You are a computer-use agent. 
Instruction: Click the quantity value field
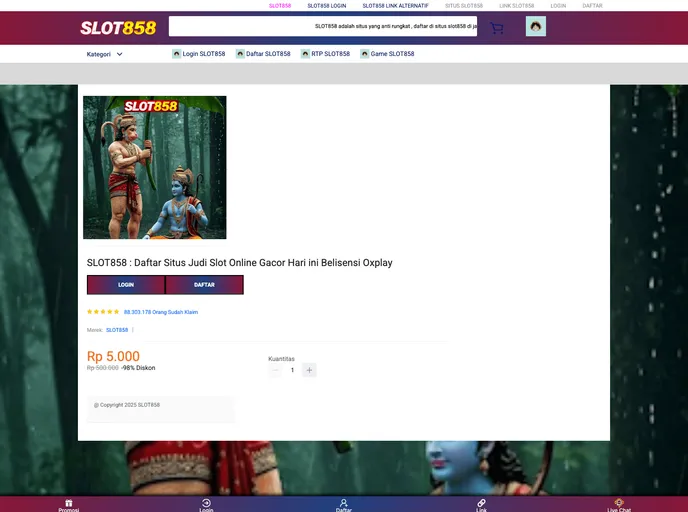292,370
